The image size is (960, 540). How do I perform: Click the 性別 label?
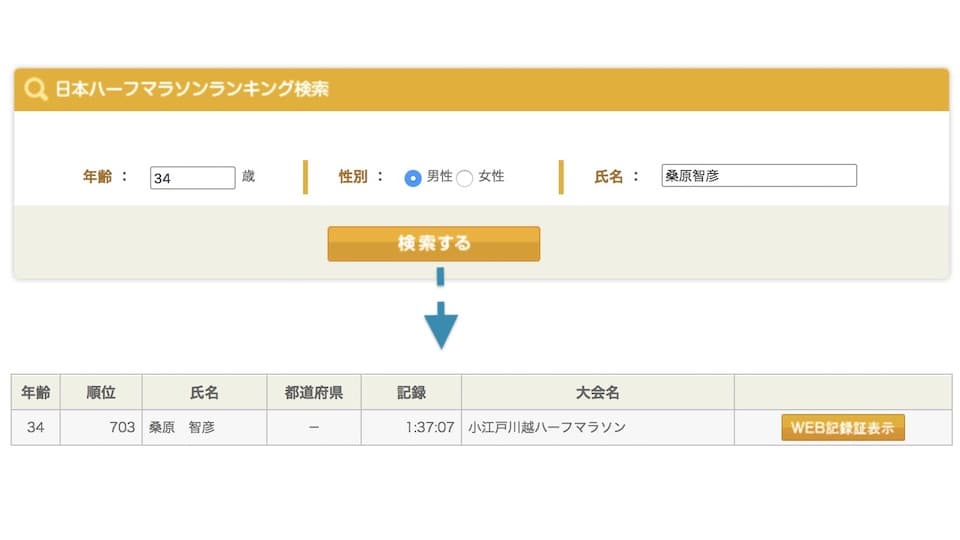353,177
